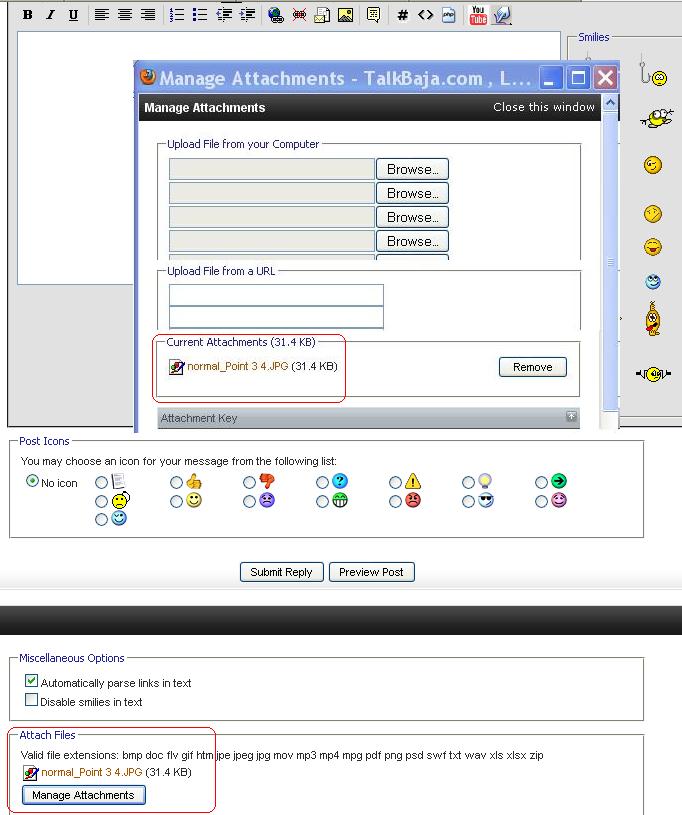Toggle bold formatting in editor toolbar
Viewport: 682px width, 815px height.
[28, 15]
